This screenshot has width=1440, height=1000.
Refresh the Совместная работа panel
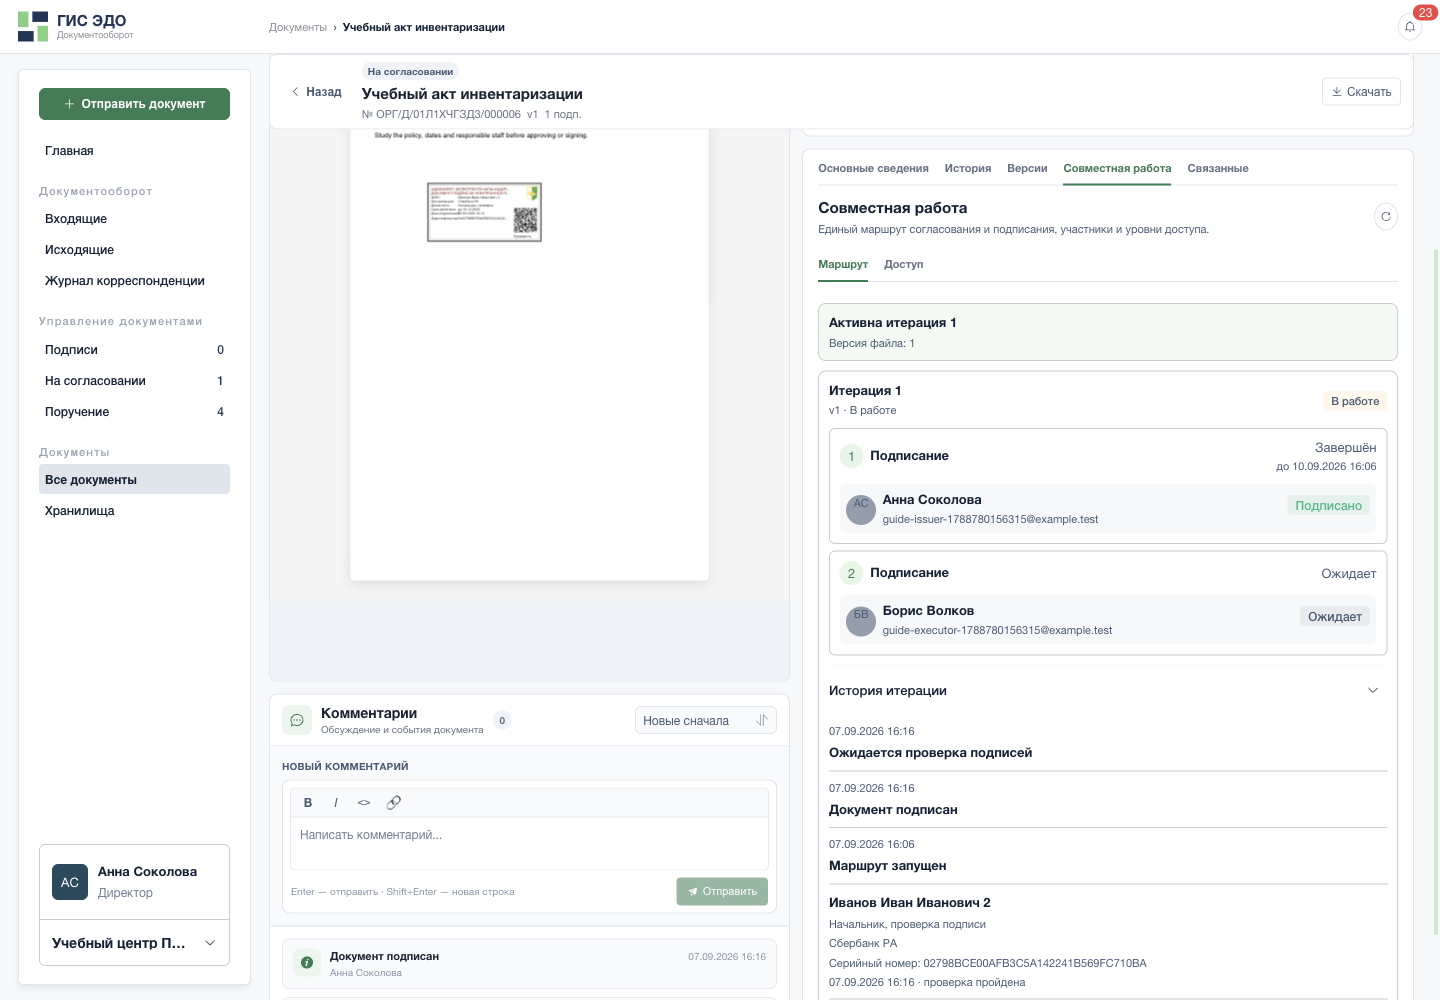1385,216
